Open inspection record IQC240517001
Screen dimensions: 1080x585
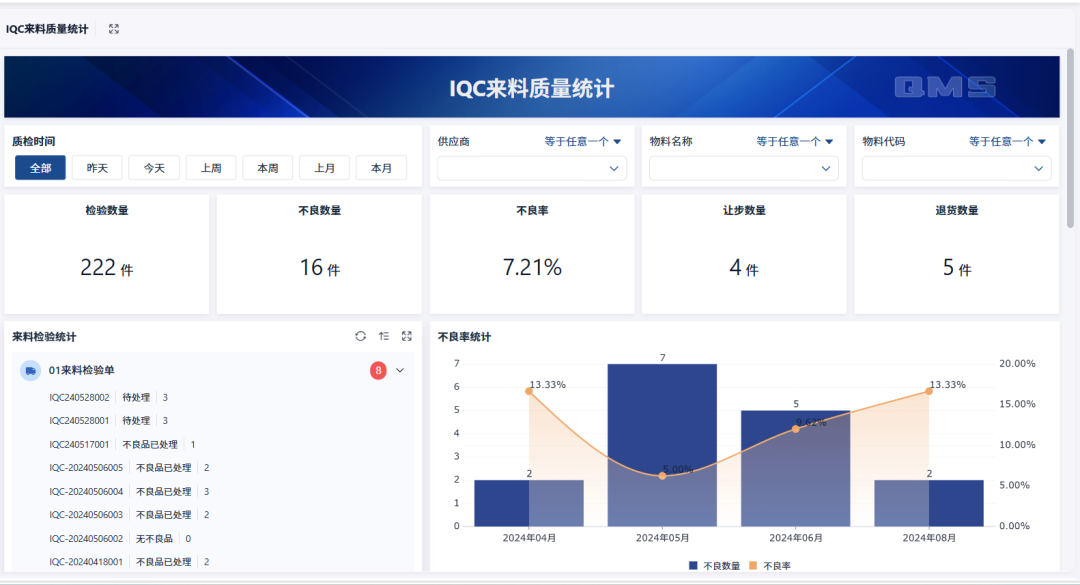tap(79, 444)
